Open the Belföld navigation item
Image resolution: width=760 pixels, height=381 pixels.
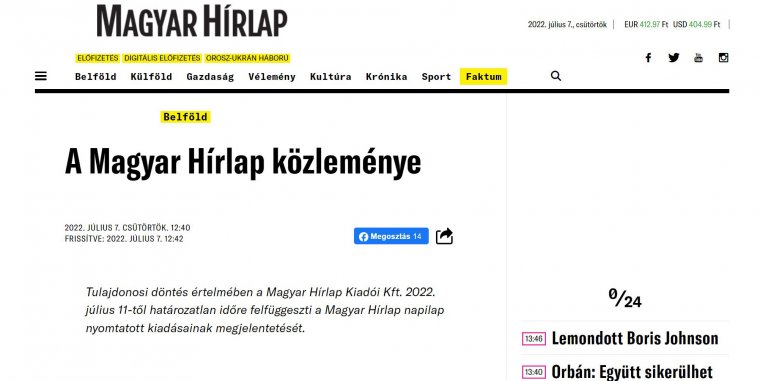point(95,77)
